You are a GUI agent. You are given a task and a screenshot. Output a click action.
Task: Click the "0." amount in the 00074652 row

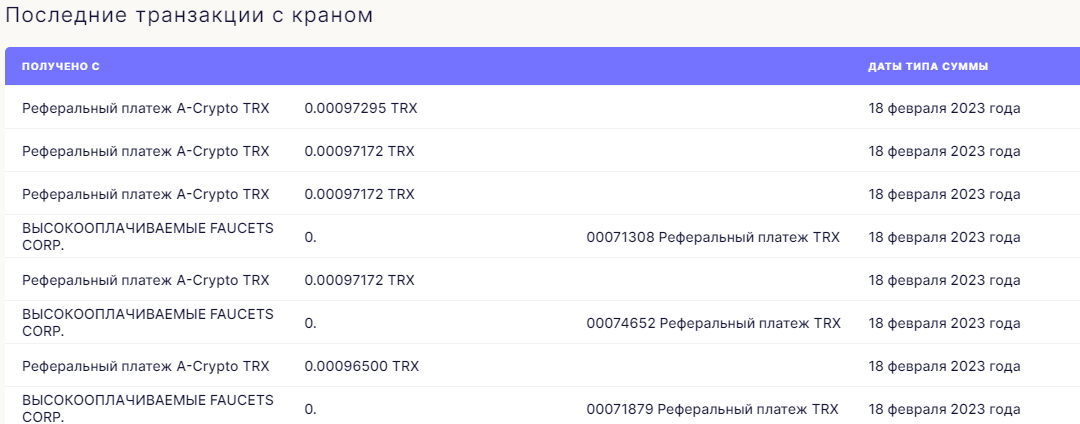pyautogui.click(x=310, y=323)
